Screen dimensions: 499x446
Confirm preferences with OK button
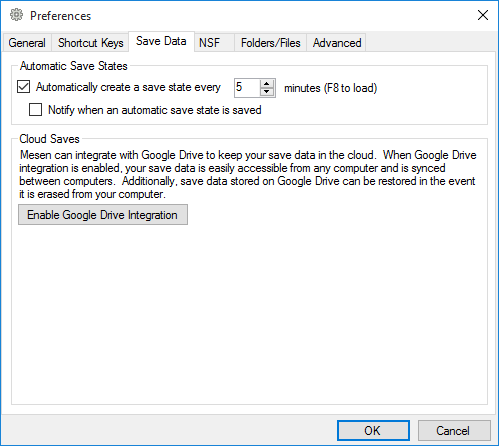[373, 431]
